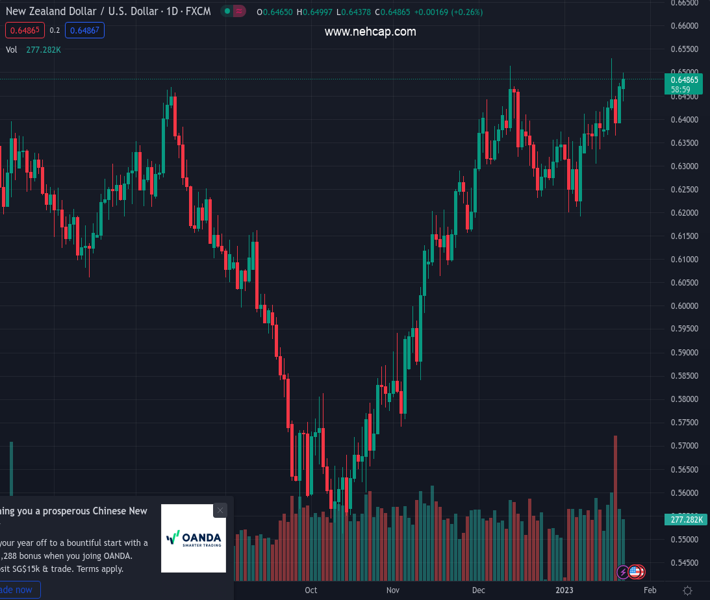Viewport: 710px width, 600px height.
Task: Close the OANDA advertisement popup
Action: [x=220, y=510]
